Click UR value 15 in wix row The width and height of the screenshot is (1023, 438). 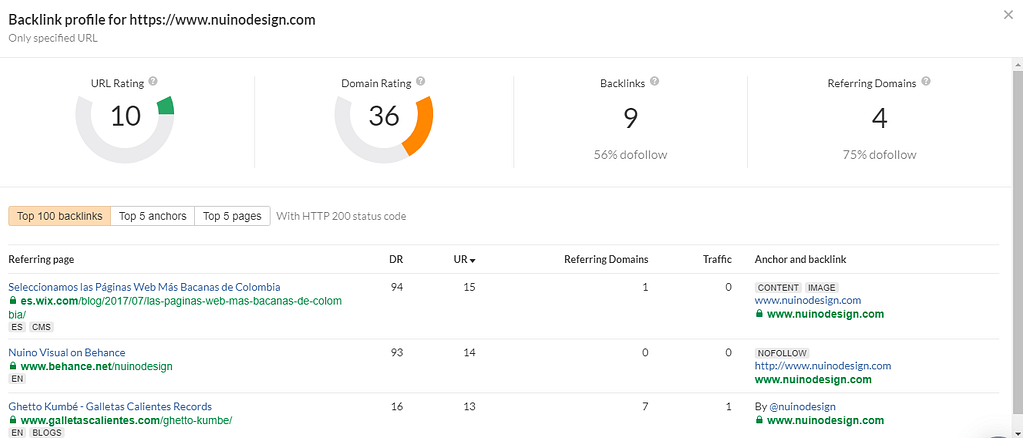pos(468,287)
